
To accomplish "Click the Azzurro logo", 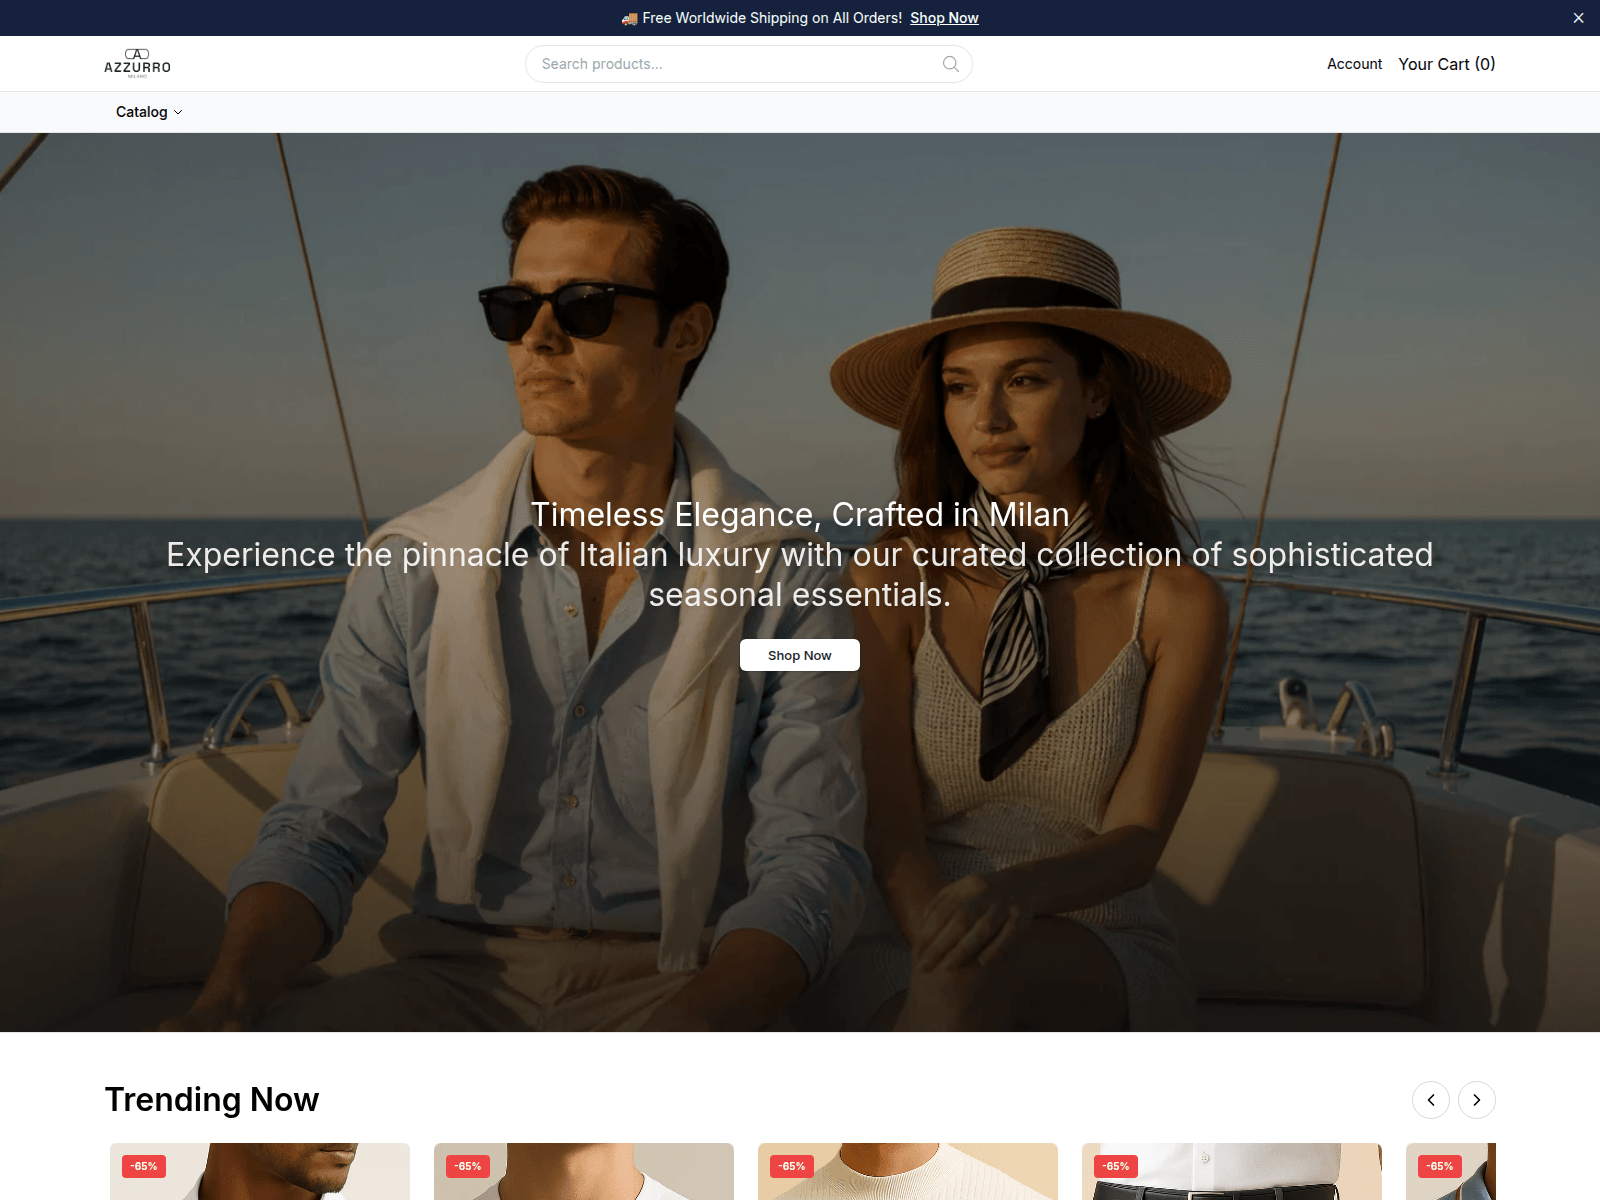I will (x=137, y=63).
